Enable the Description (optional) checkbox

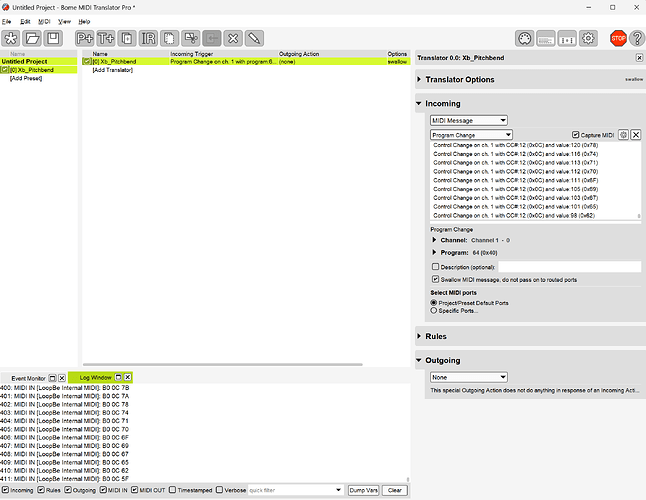(435, 267)
